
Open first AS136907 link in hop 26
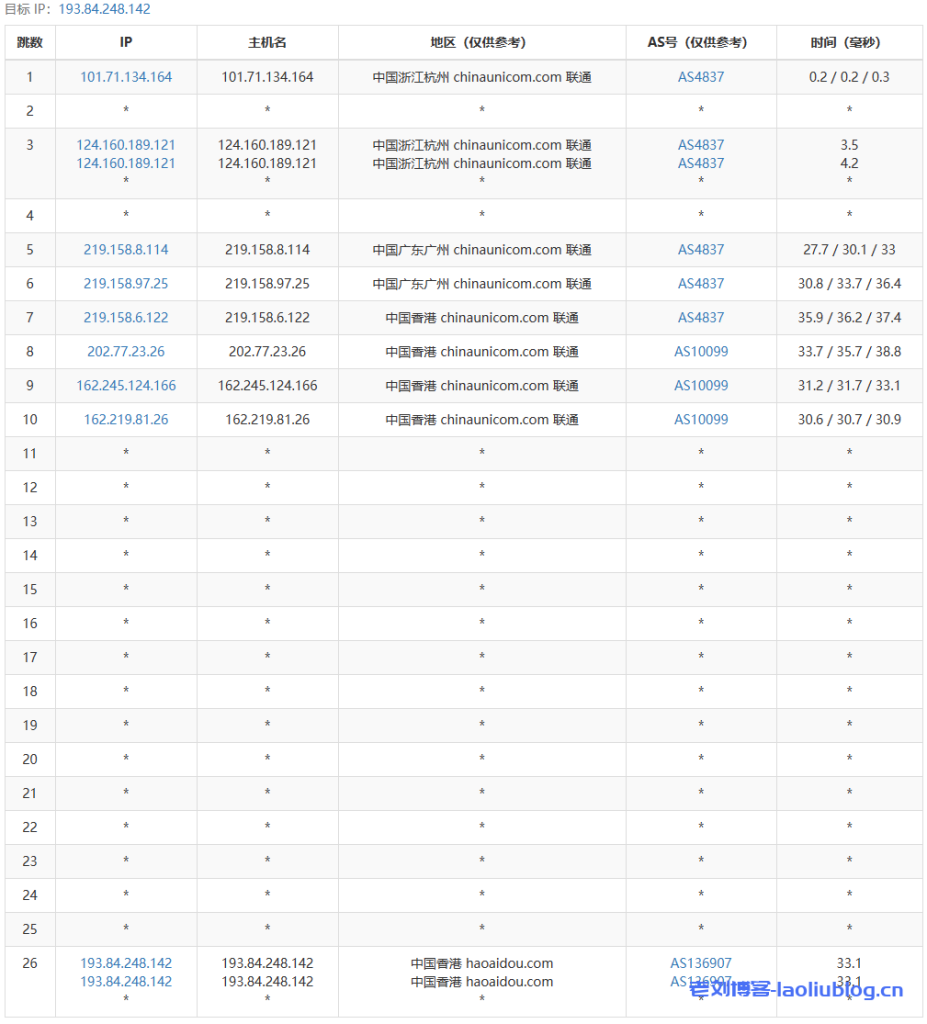[x=700, y=964]
